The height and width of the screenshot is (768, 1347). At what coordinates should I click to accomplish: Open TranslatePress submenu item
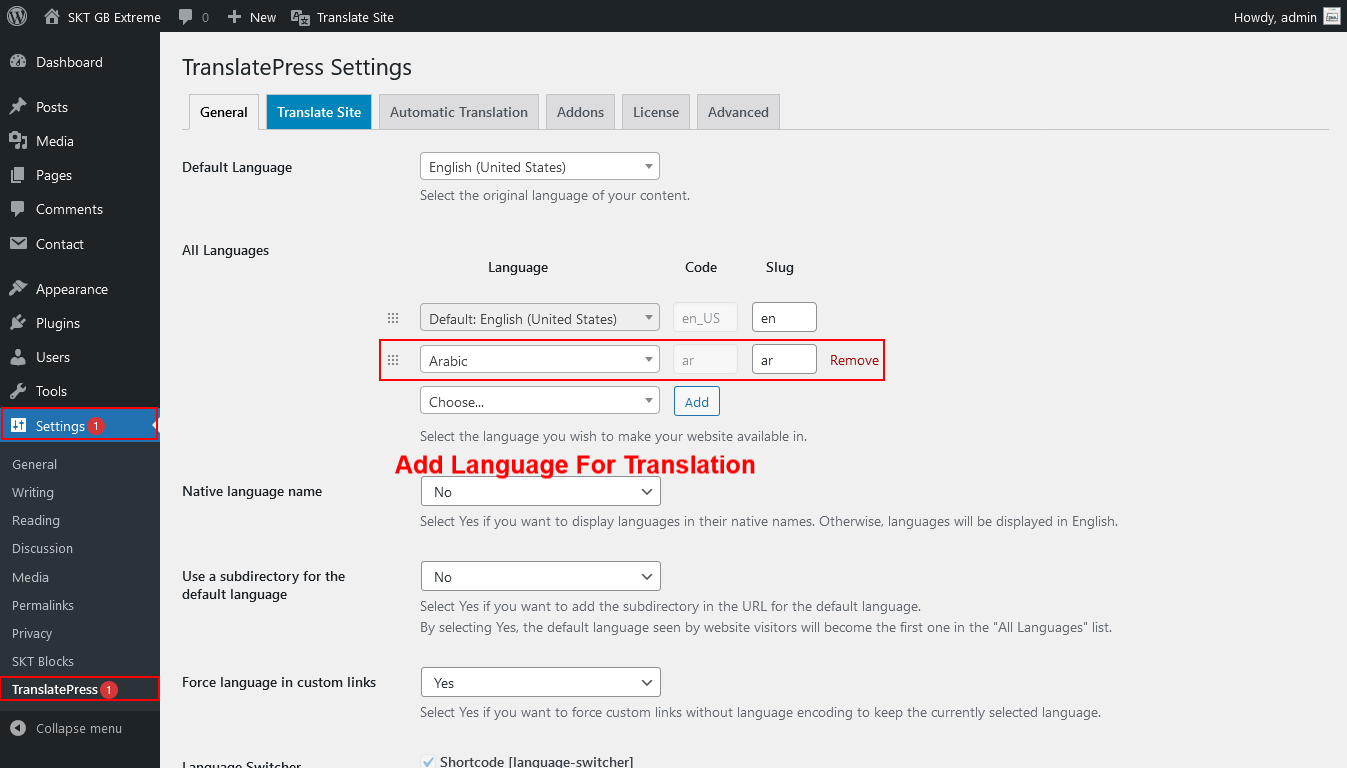pos(55,689)
